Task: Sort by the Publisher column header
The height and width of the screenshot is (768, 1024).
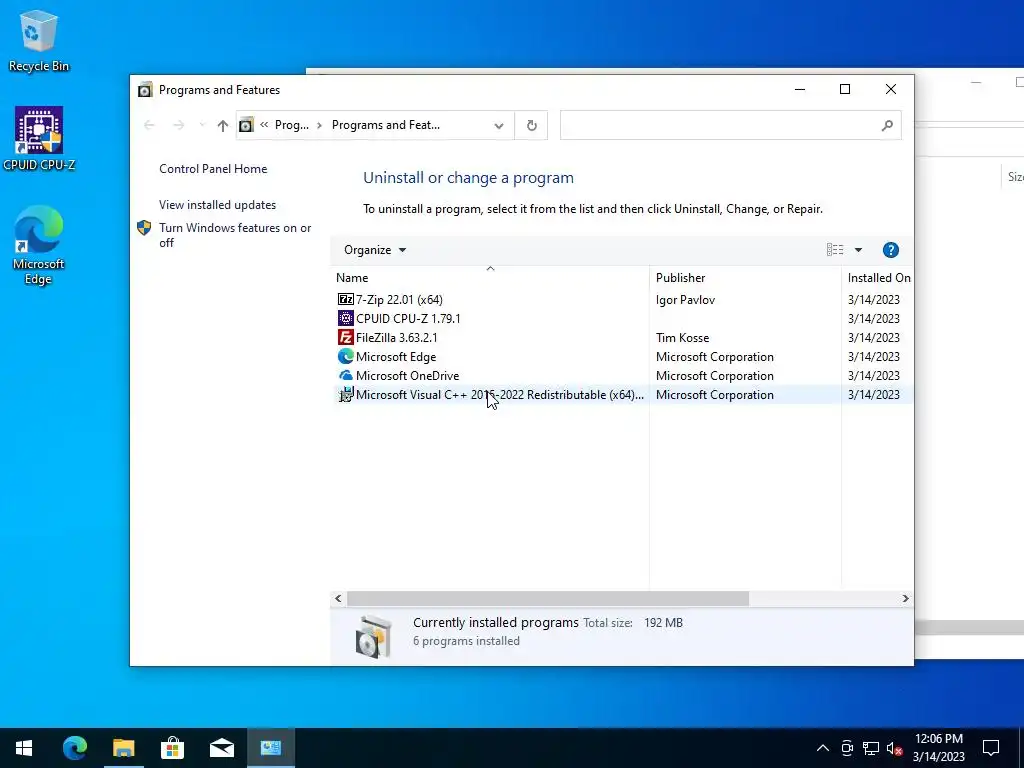Action: [x=680, y=278]
